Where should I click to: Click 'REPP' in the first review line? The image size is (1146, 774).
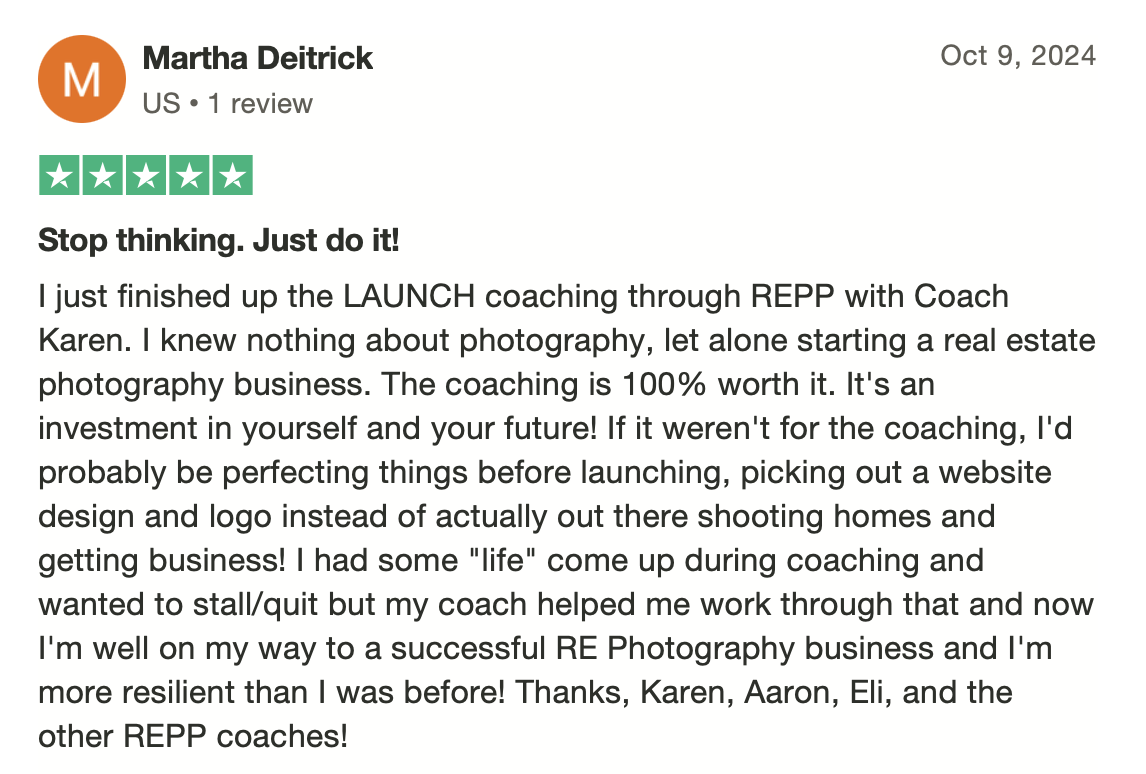[x=792, y=297]
